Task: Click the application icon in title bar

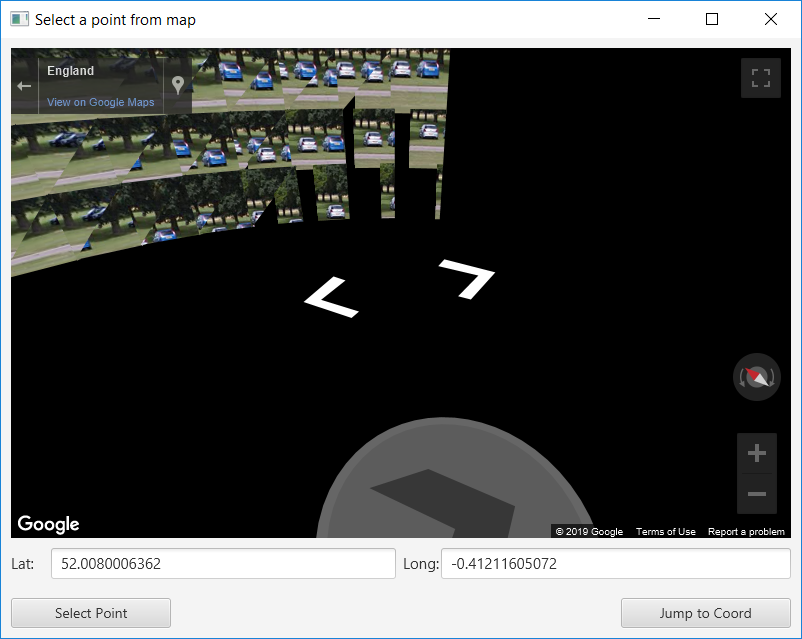Action: [x=19, y=19]
